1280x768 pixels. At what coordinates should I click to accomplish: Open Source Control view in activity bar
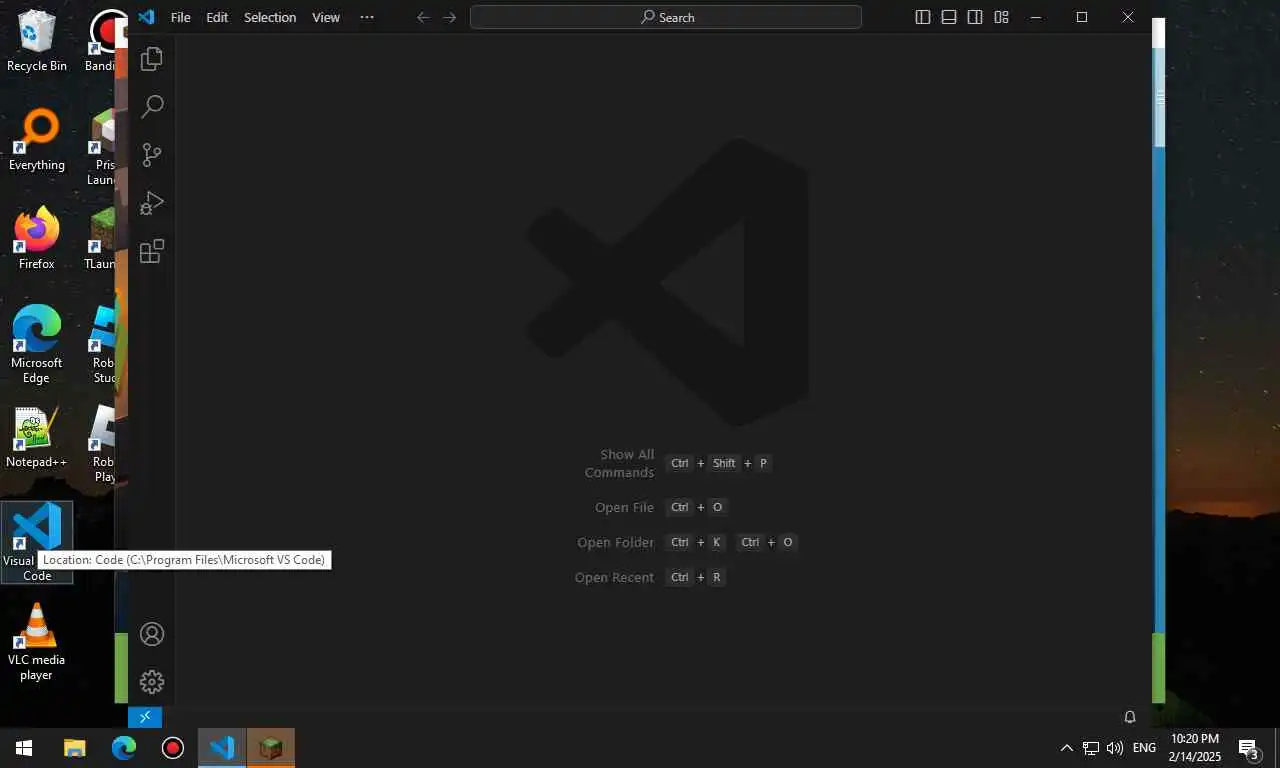tap(152, 155)
